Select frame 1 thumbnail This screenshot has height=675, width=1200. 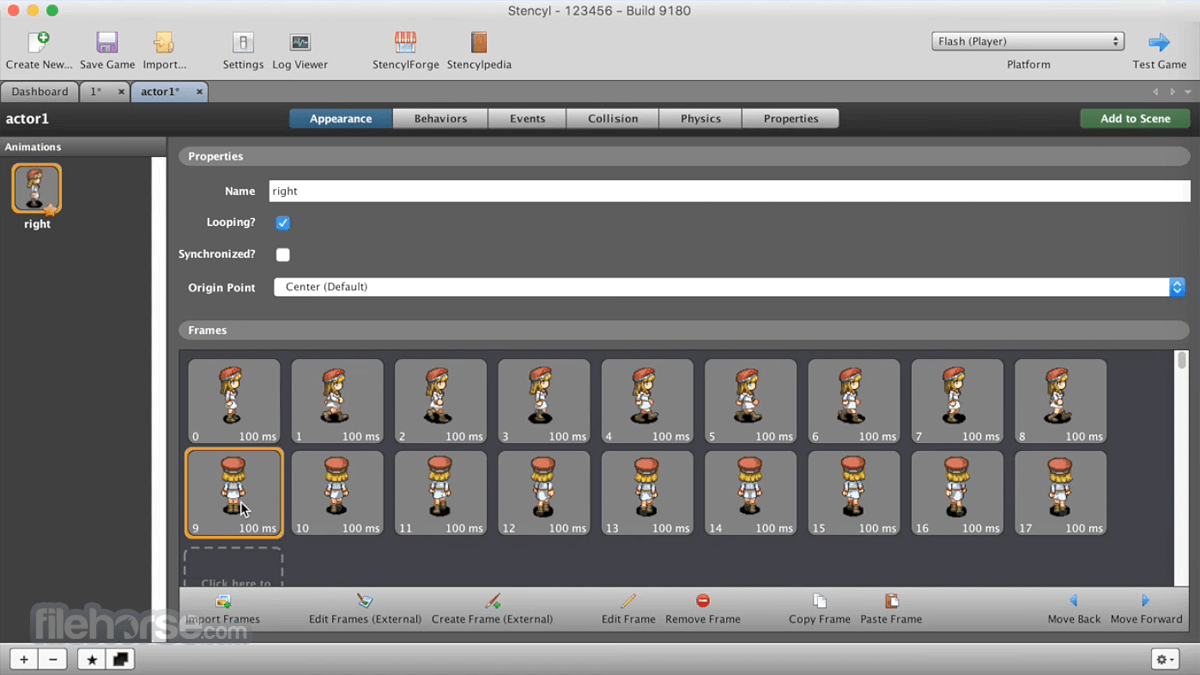point(337,401)
